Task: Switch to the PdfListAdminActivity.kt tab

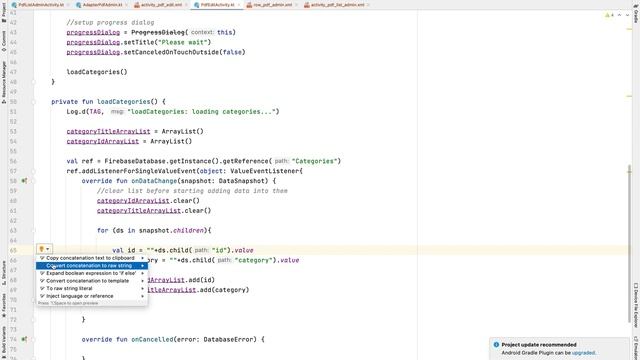Action: (41, 5)
